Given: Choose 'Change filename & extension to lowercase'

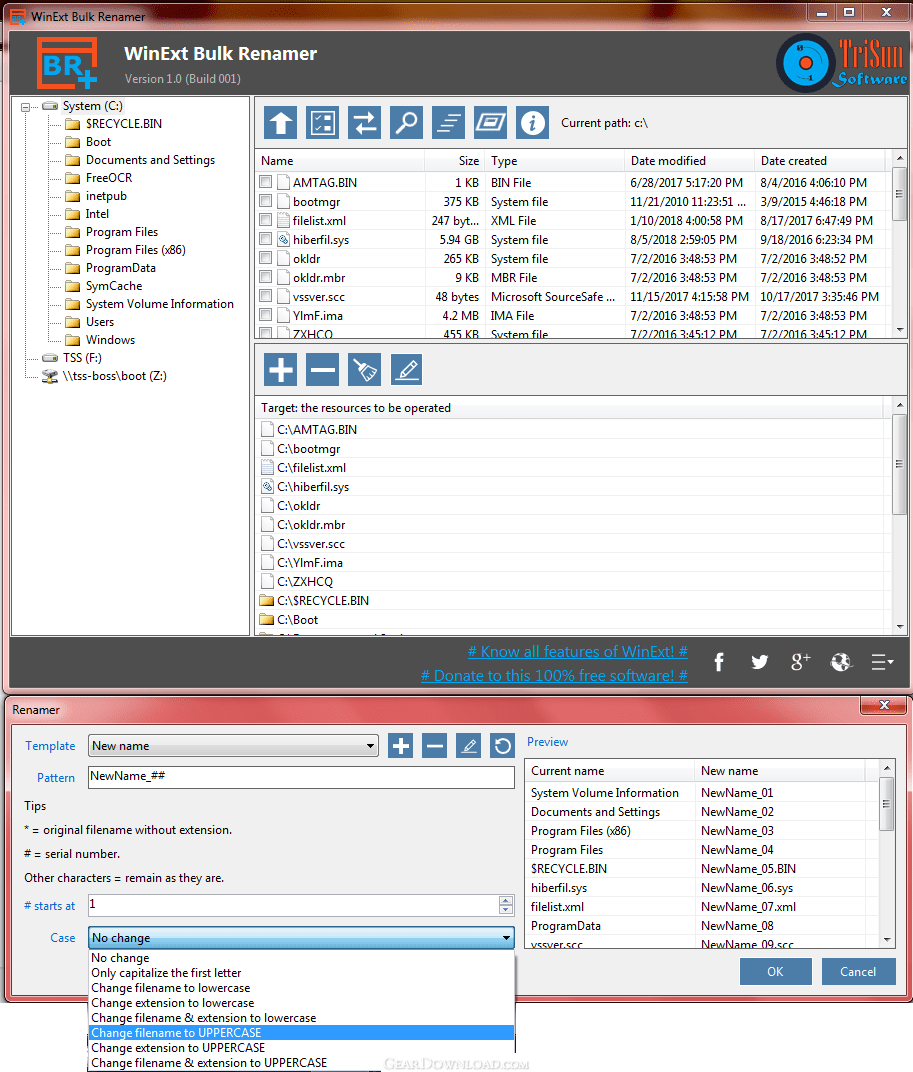Looking at the screenshot, I should click(x=302, y=1018).
